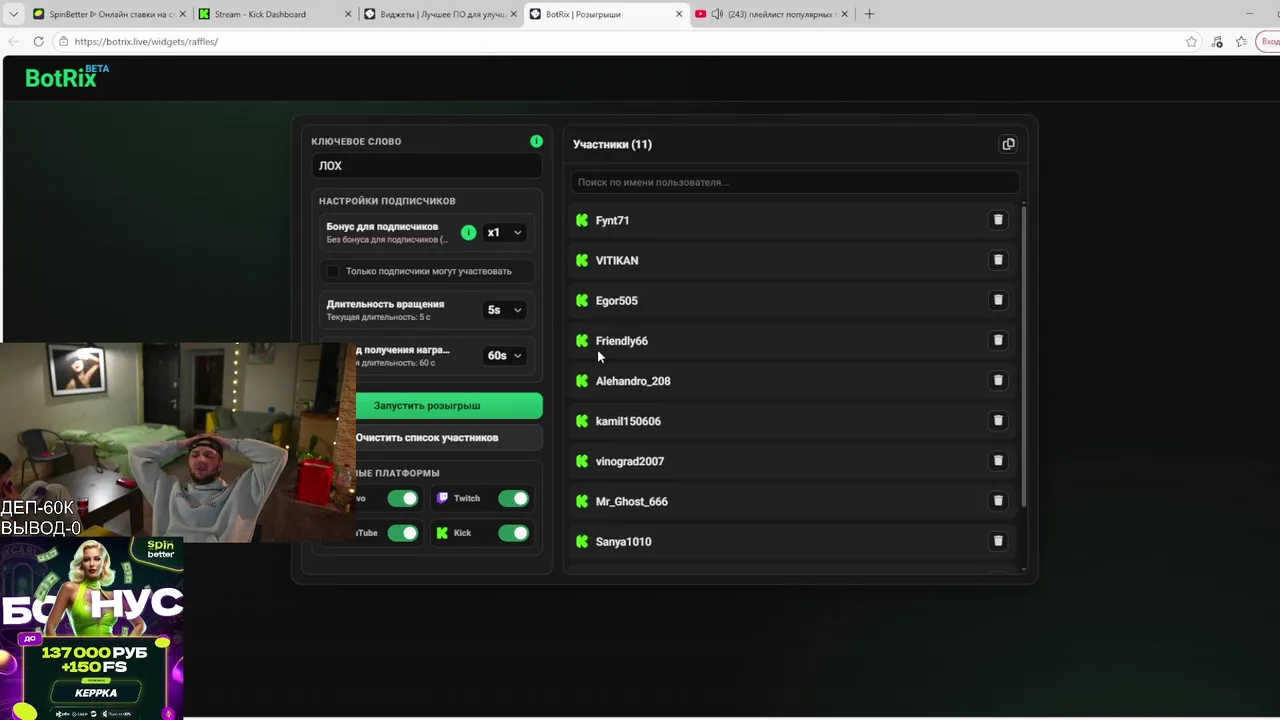Switch to Stream - Kick Dashboard tab
Viewport: 1280px width, 720px height.
point(274,14)
